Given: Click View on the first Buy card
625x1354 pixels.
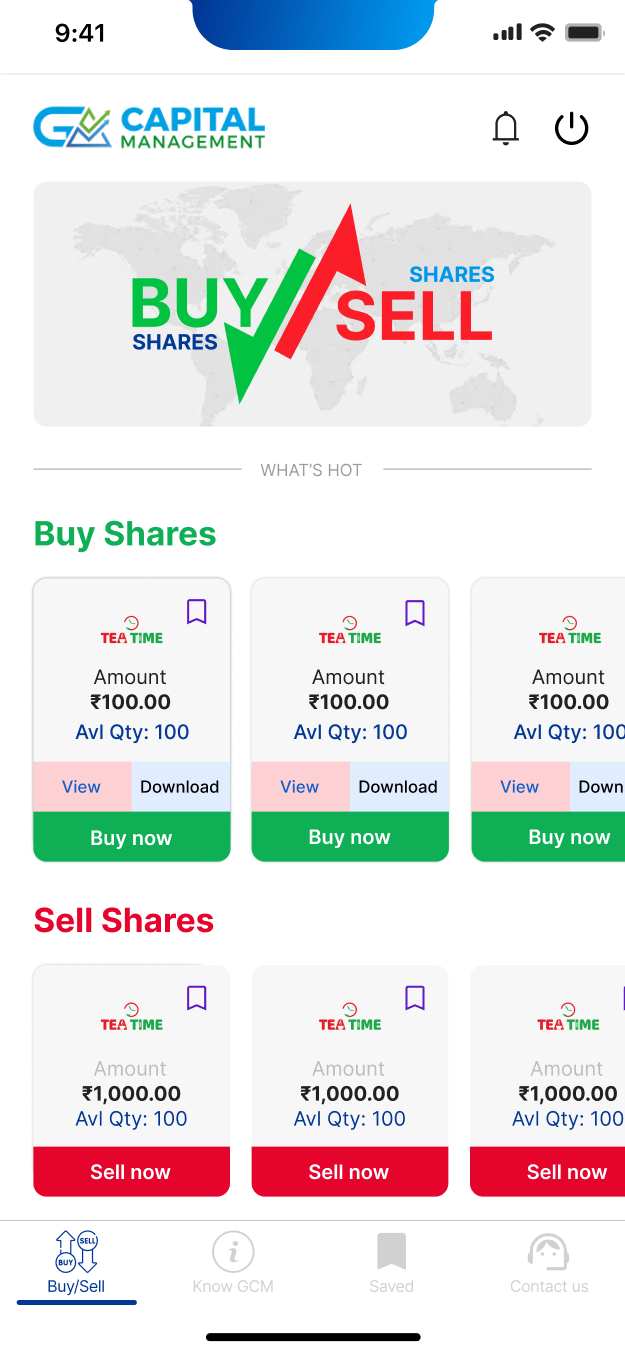Looking at the screenshot, I should coord(81,787).
